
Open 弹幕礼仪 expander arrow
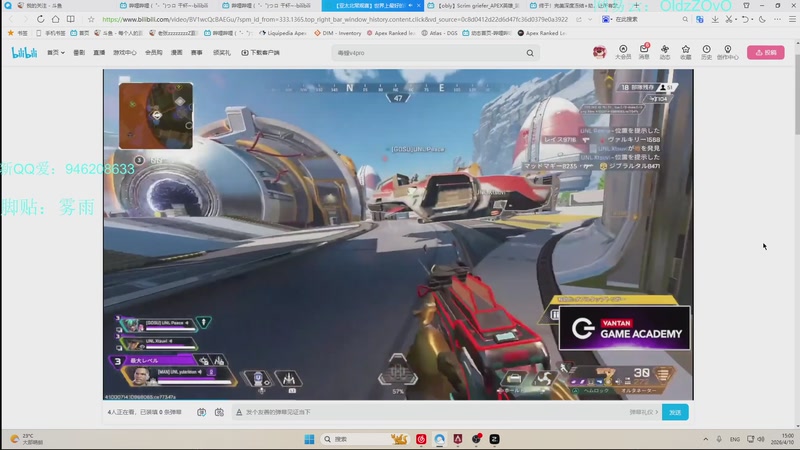click(657, 412)
